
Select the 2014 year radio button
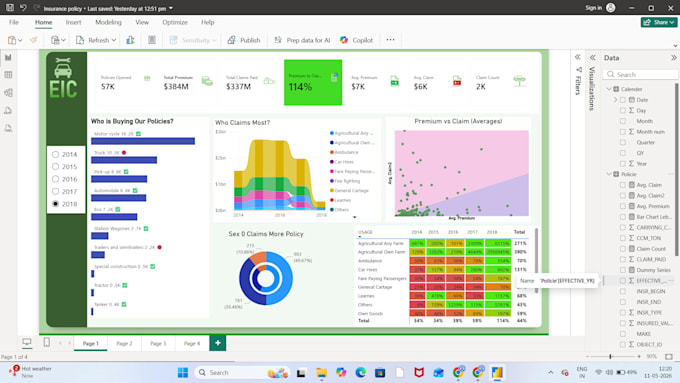point(56,154)
